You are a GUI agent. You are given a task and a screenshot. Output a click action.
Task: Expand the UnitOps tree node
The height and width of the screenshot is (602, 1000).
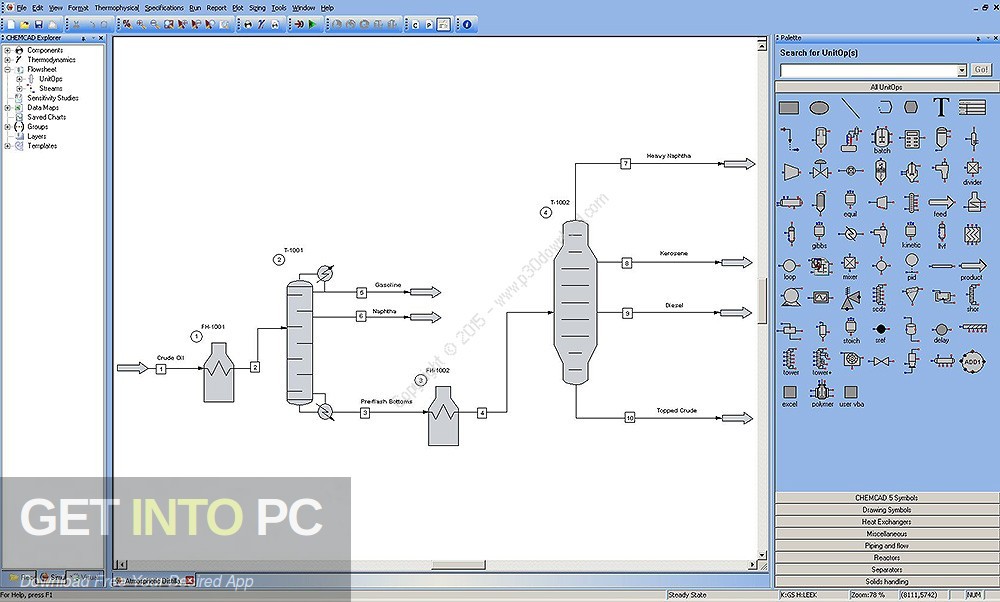click(19, 79)
